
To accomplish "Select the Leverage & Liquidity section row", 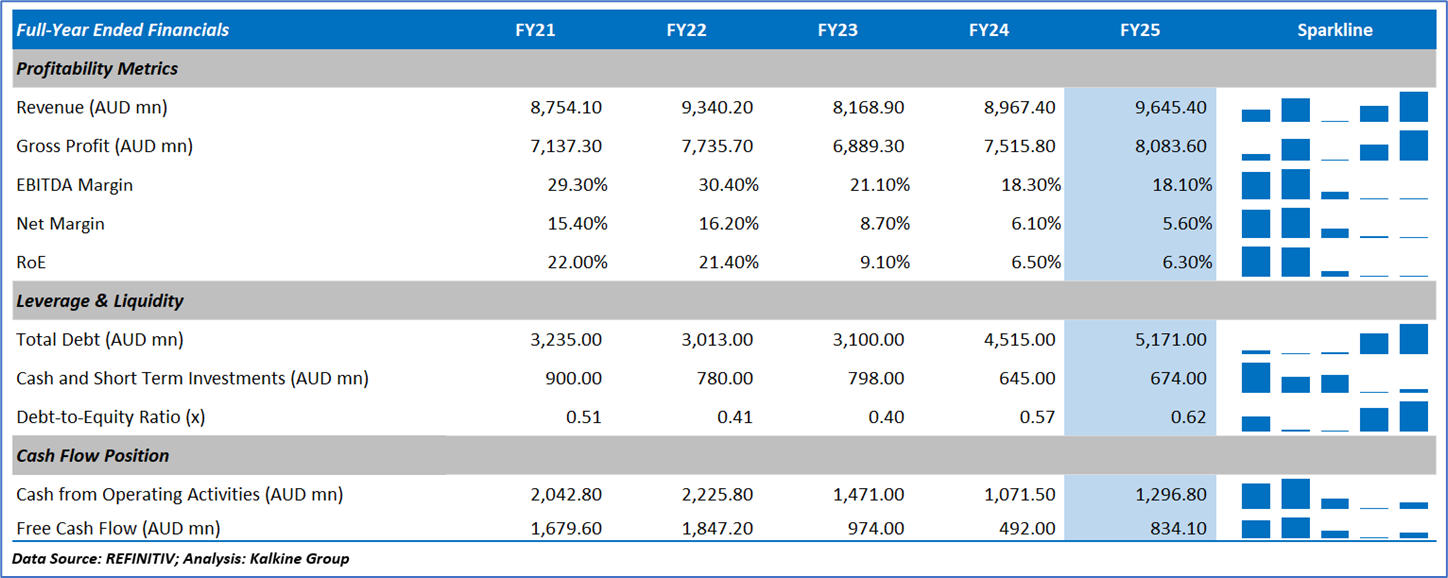I will tap(100, 301).
